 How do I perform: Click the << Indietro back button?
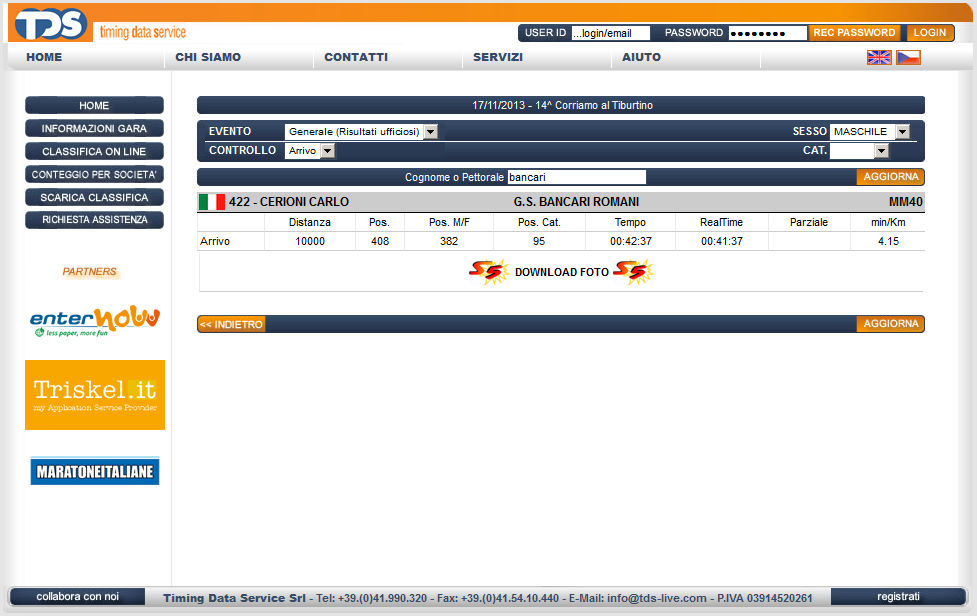[231, 324]
